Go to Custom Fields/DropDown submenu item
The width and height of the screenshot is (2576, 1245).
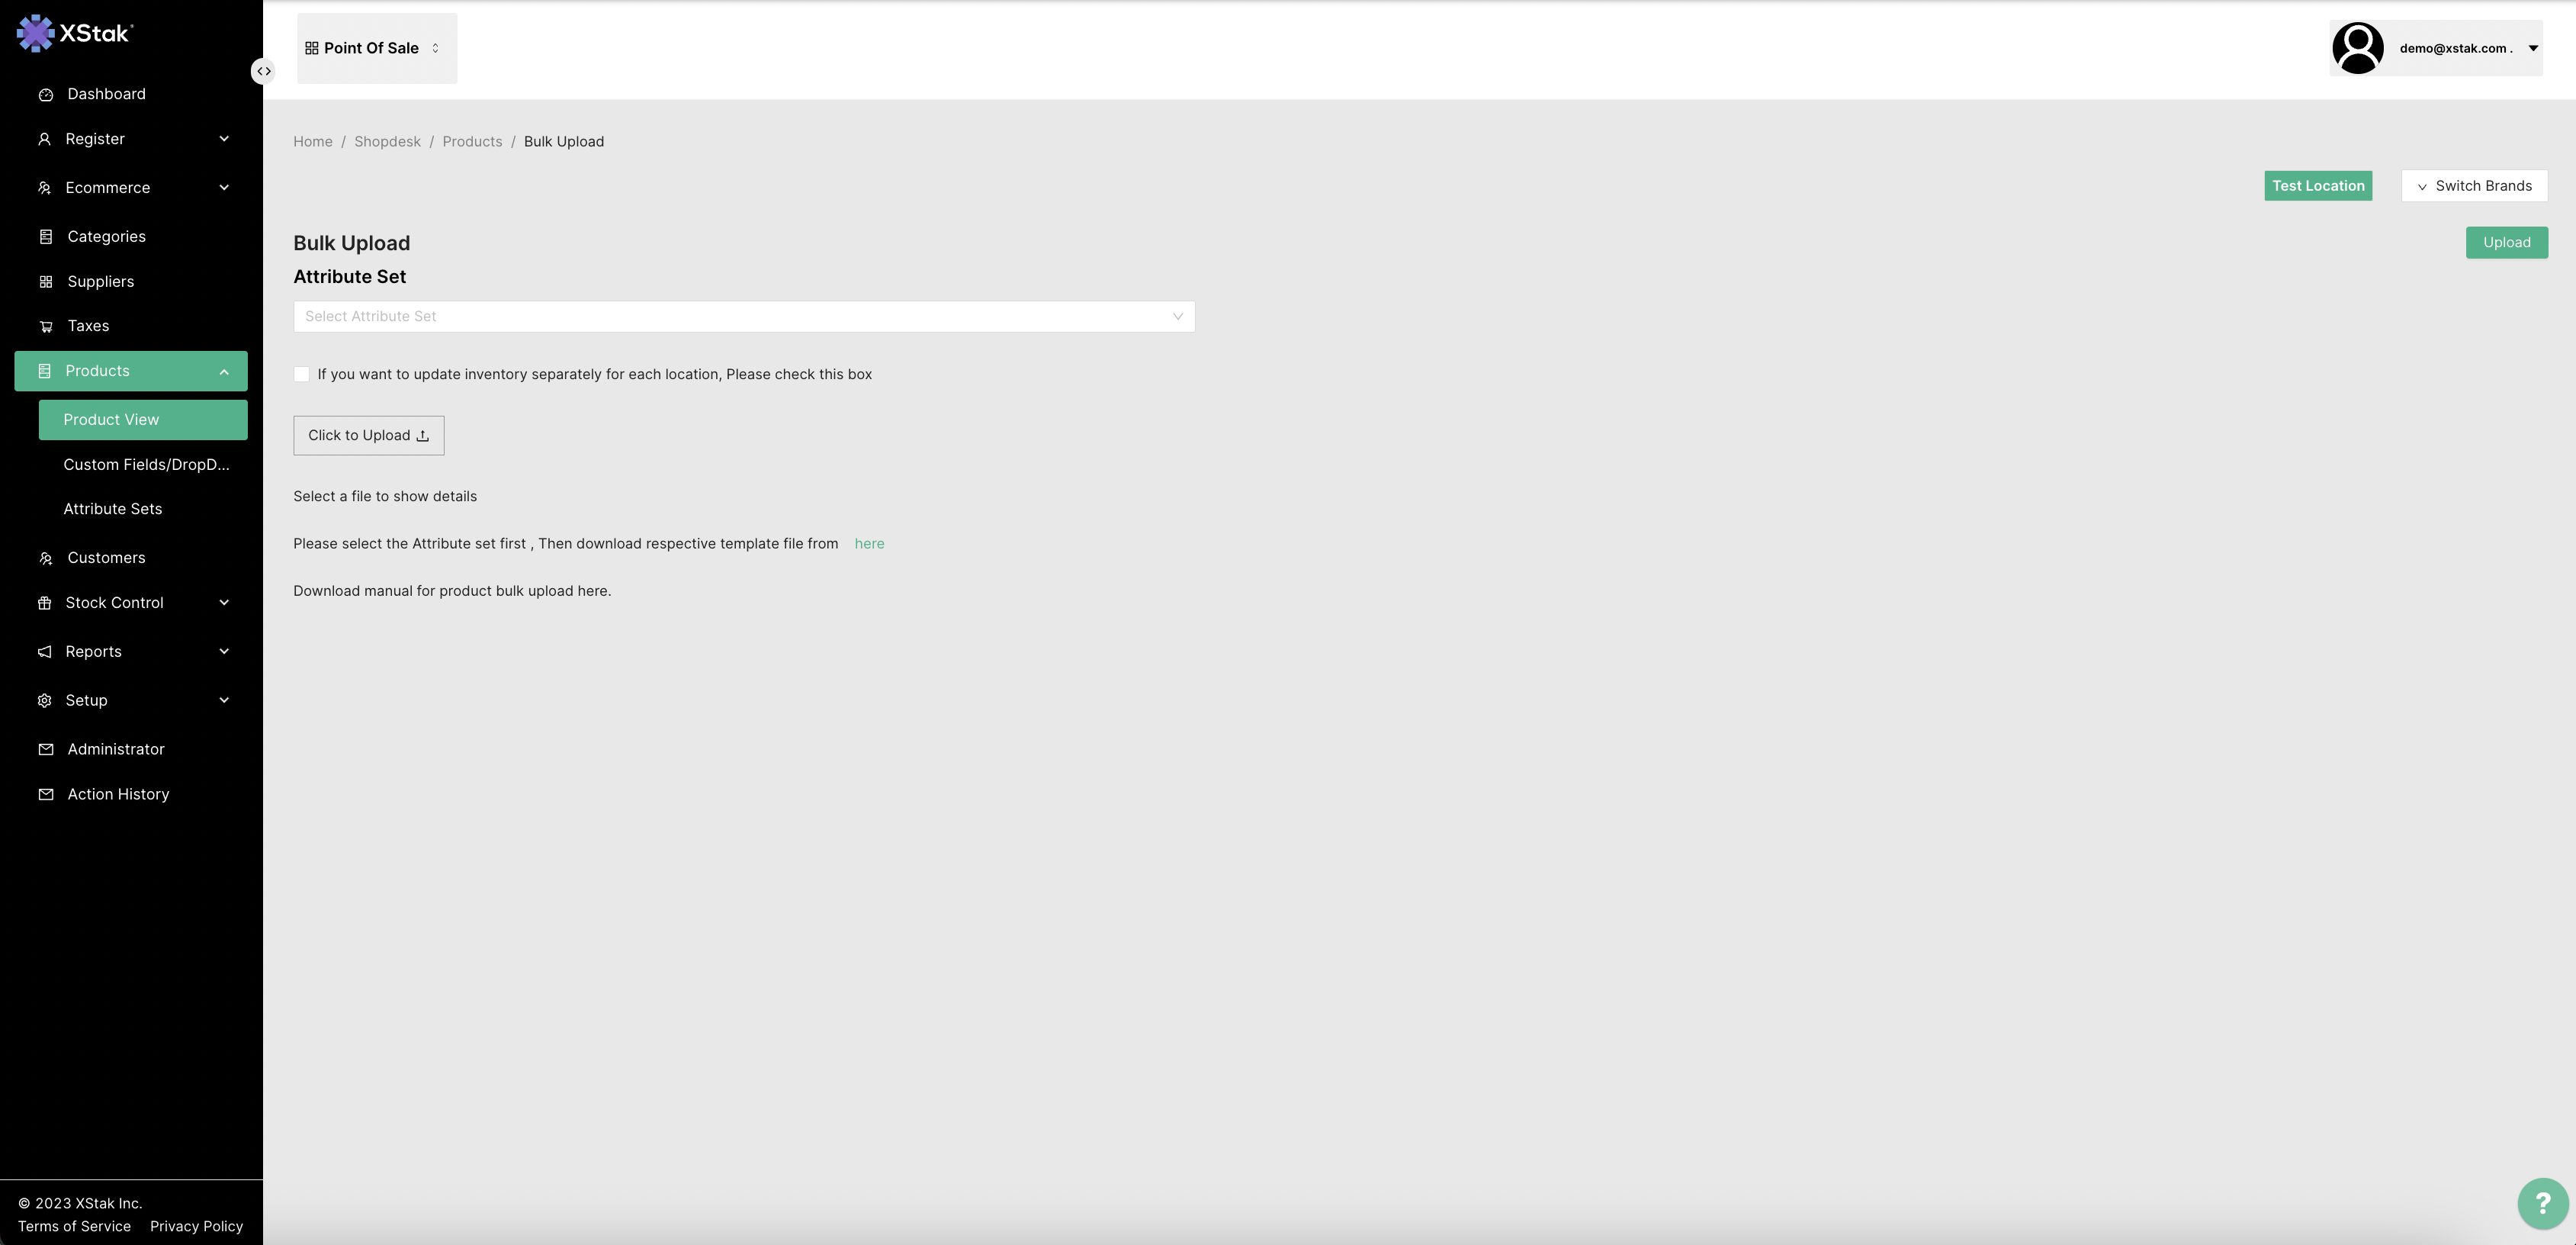(x=146, y=465)
